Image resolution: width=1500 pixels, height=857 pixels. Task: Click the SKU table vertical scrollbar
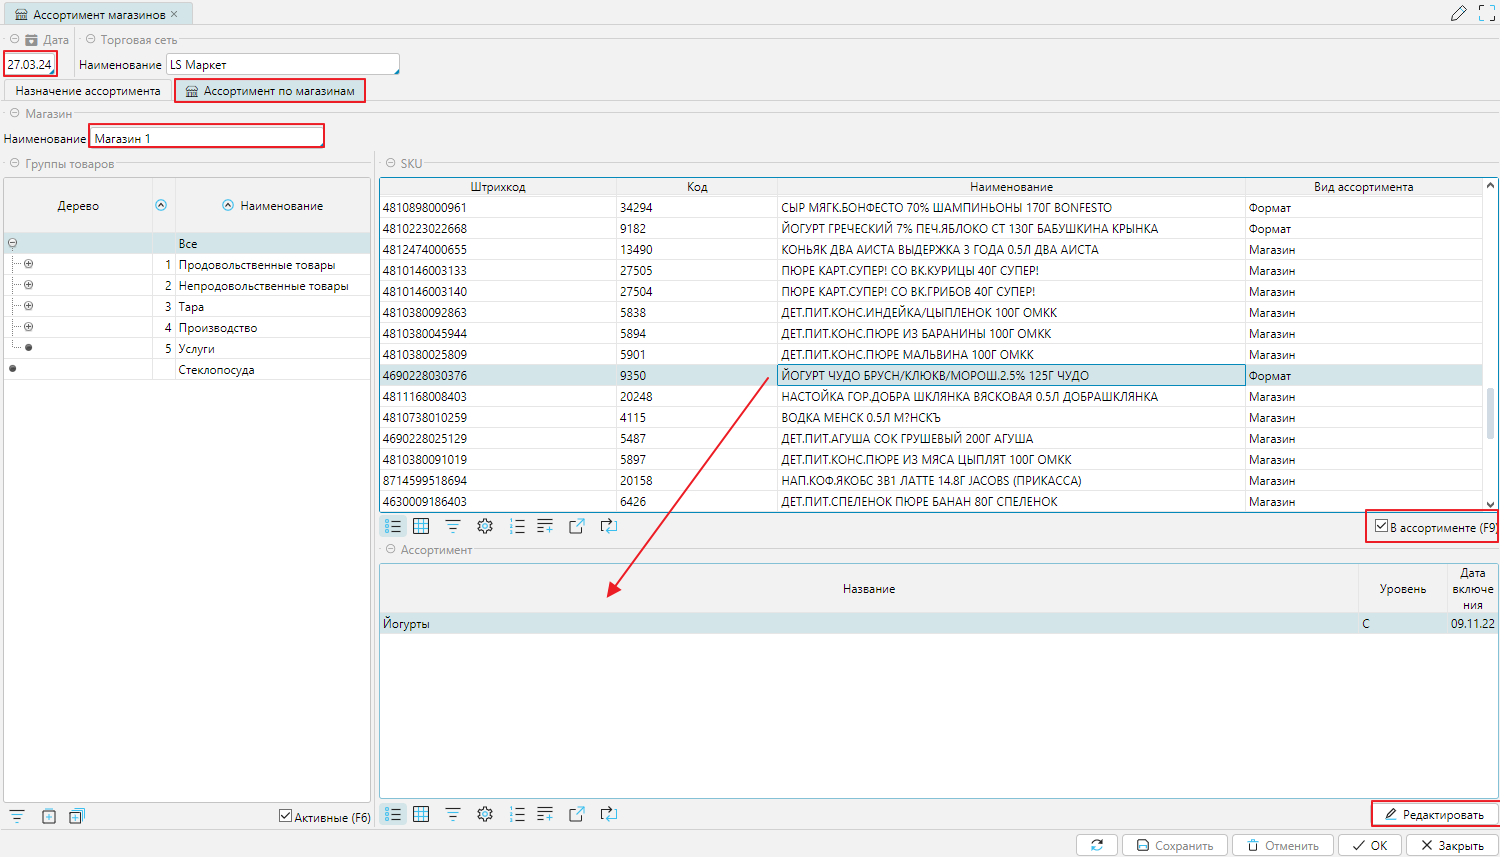tap(1490, 412)
